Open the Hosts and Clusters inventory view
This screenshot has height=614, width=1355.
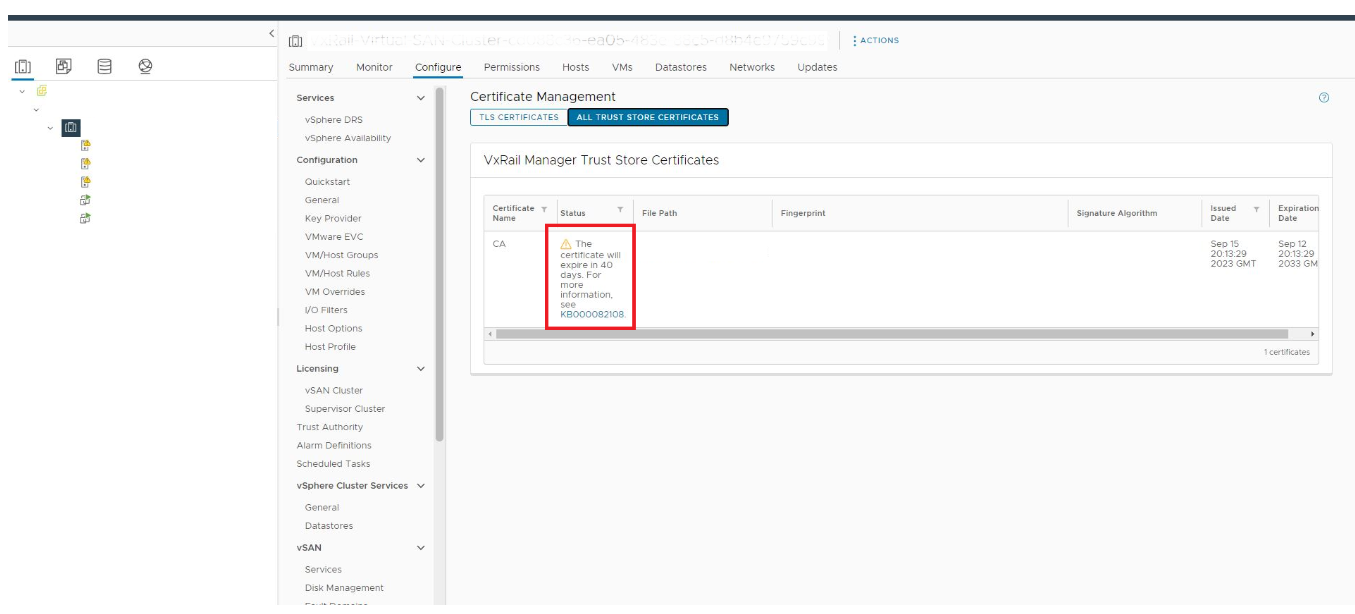click(23, 67)
